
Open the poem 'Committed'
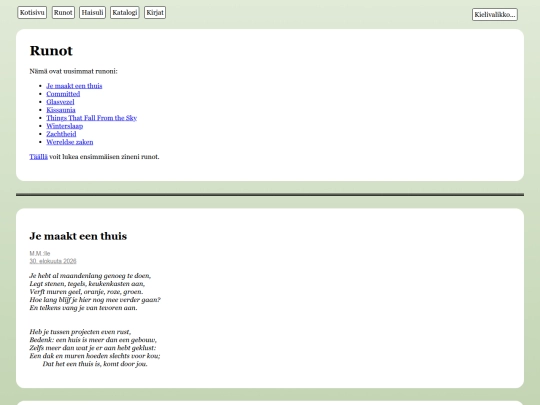(63, 94)
